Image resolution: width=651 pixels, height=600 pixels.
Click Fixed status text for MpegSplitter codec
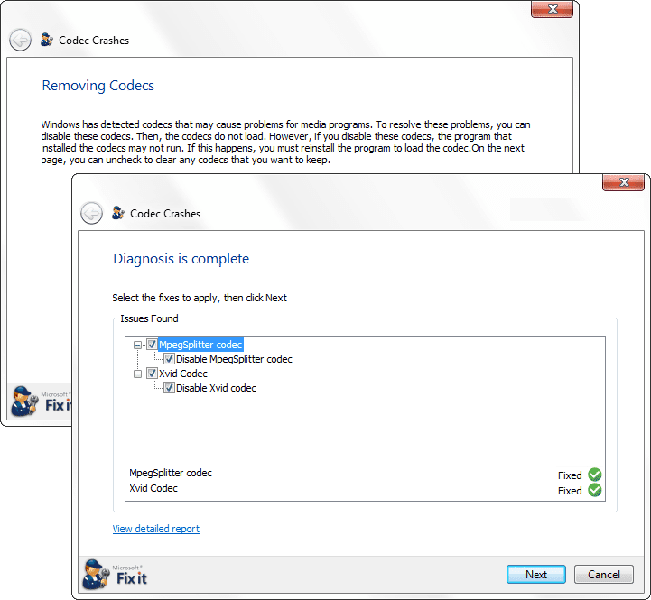click(x=569, y=475)
